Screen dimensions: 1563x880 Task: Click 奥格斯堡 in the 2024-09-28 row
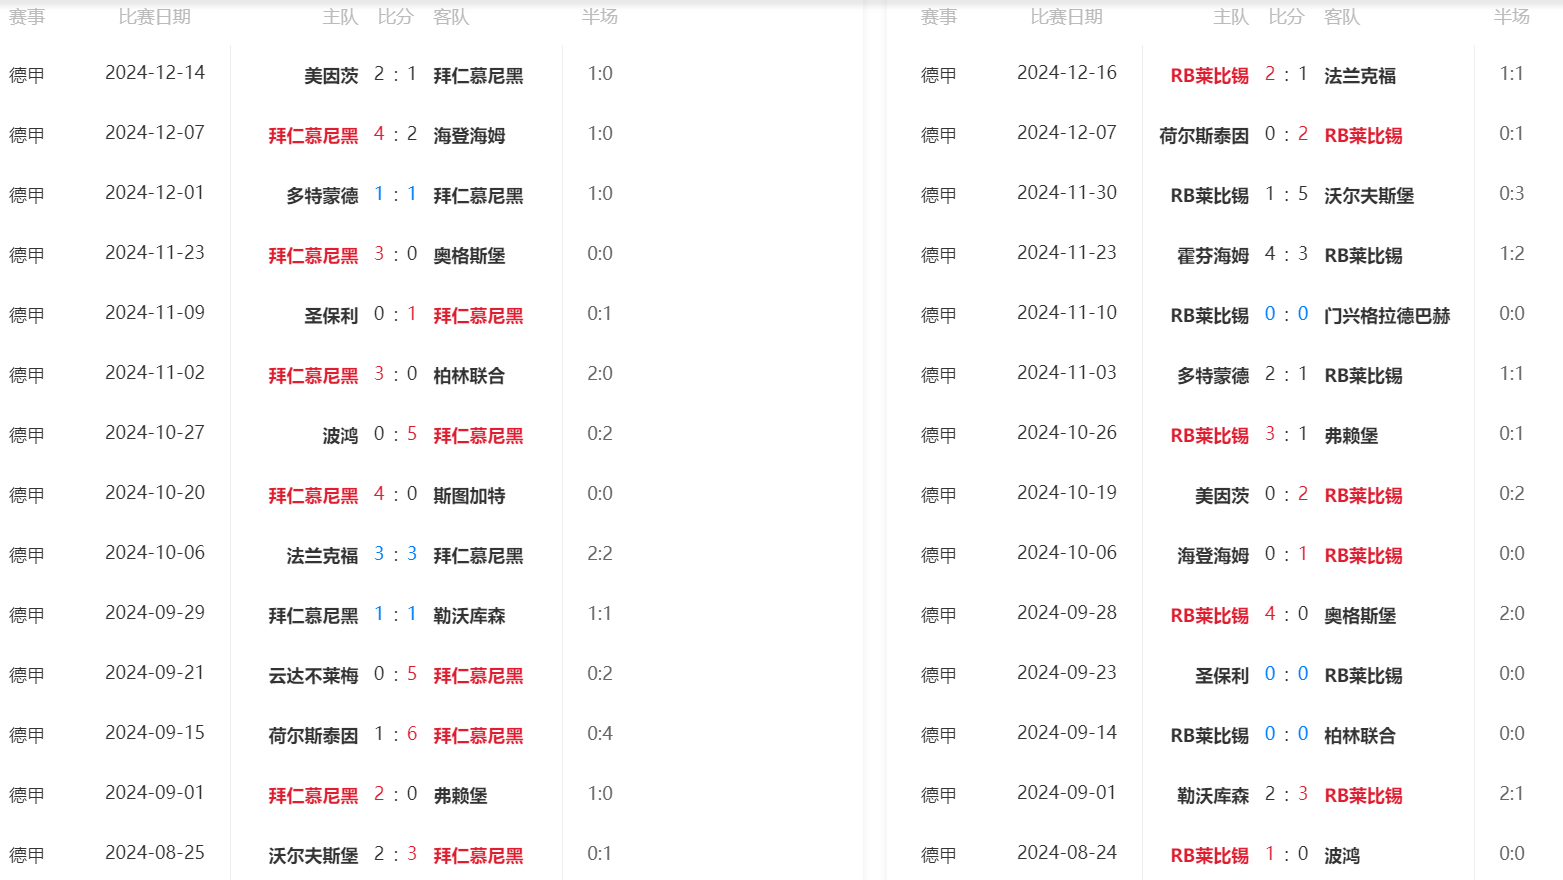tap(1360, 616)
